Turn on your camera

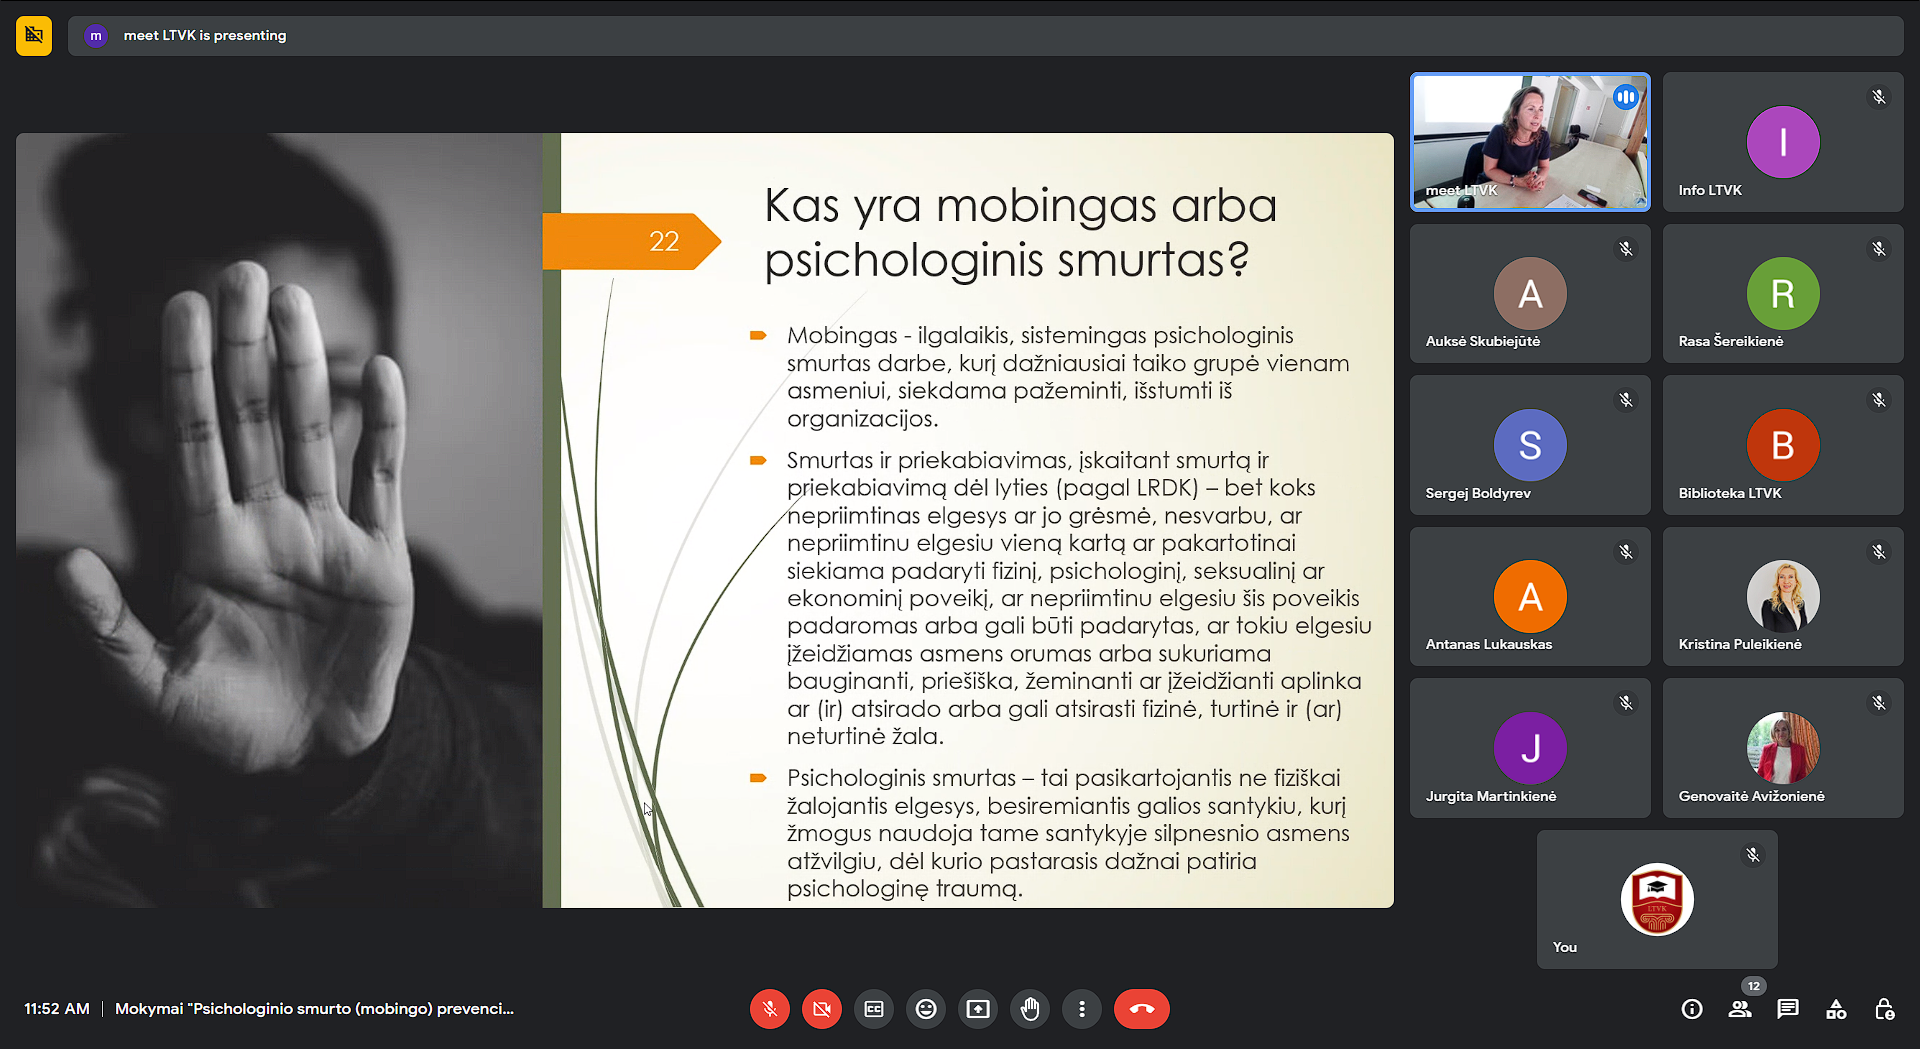coord(822,1009)
